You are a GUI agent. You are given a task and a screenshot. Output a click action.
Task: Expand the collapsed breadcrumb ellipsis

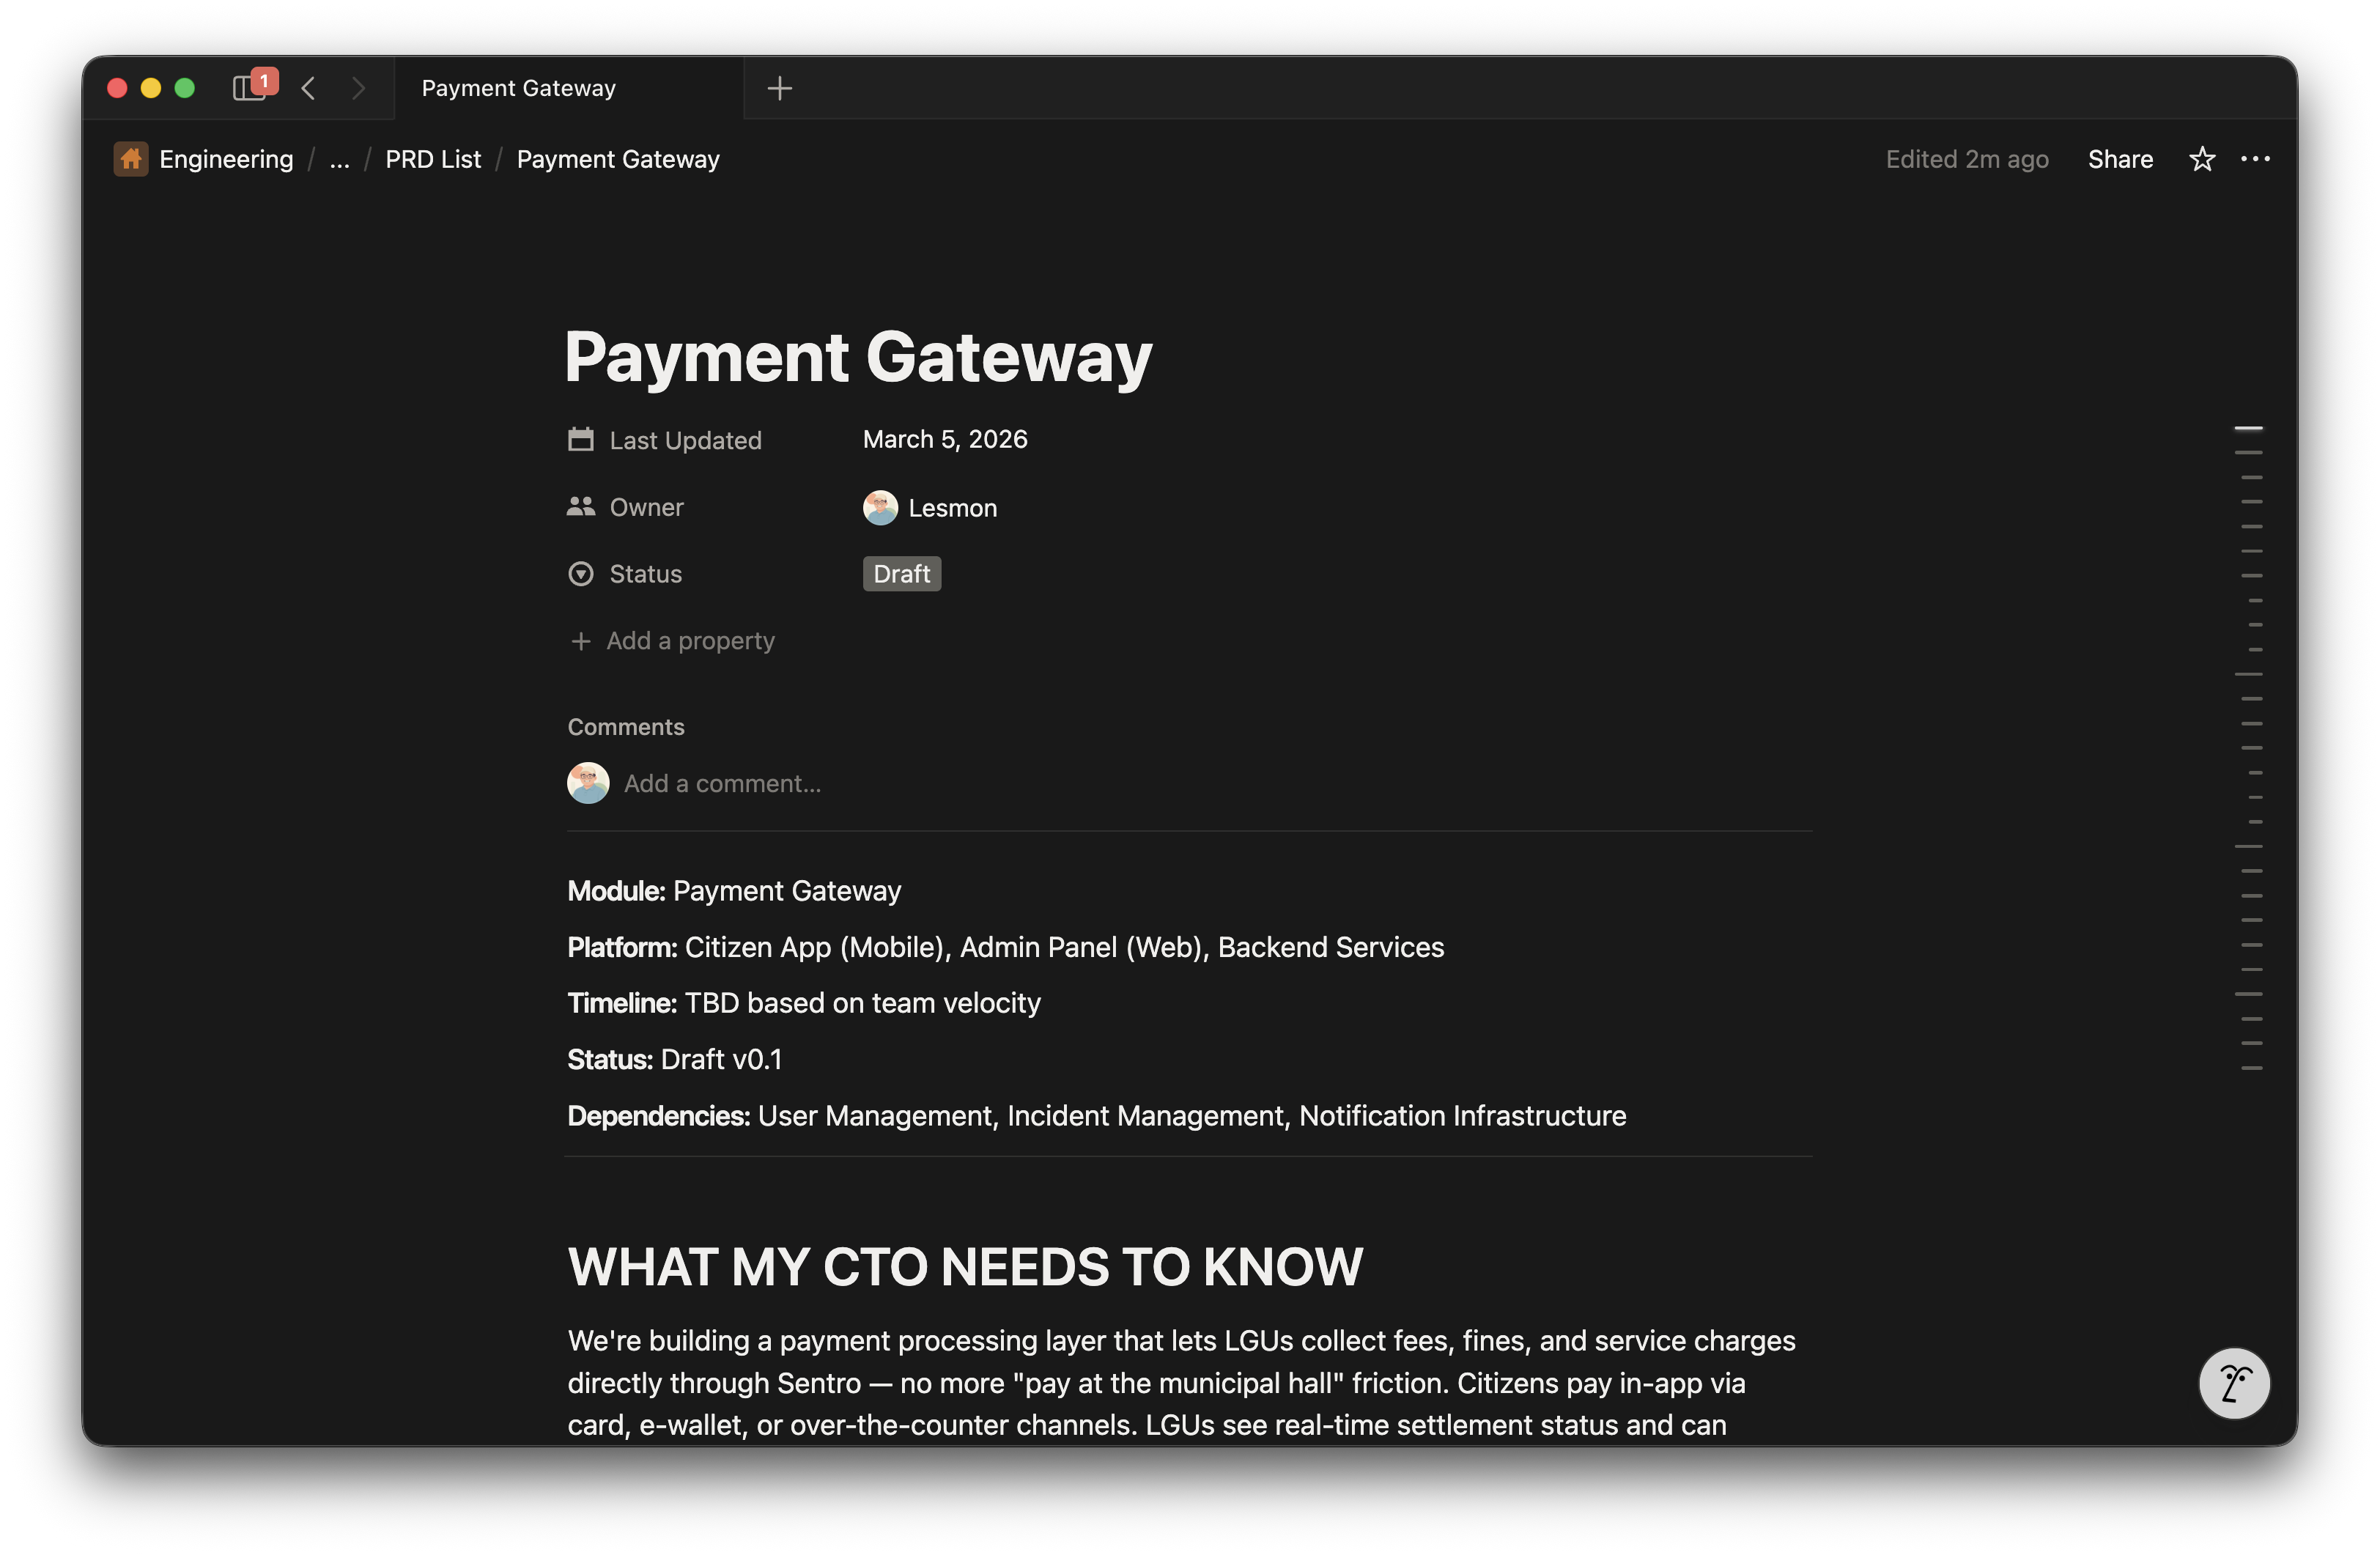[x=339, y=159]
